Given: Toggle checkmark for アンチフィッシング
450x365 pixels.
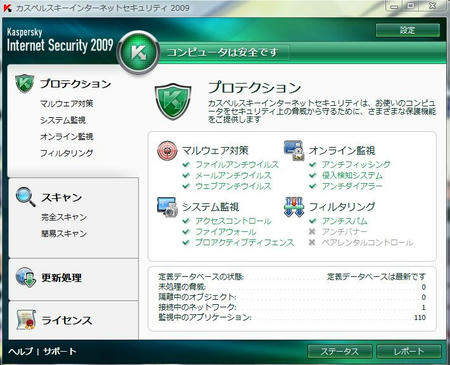Looking at the screenshot, I should pos(312,165).
